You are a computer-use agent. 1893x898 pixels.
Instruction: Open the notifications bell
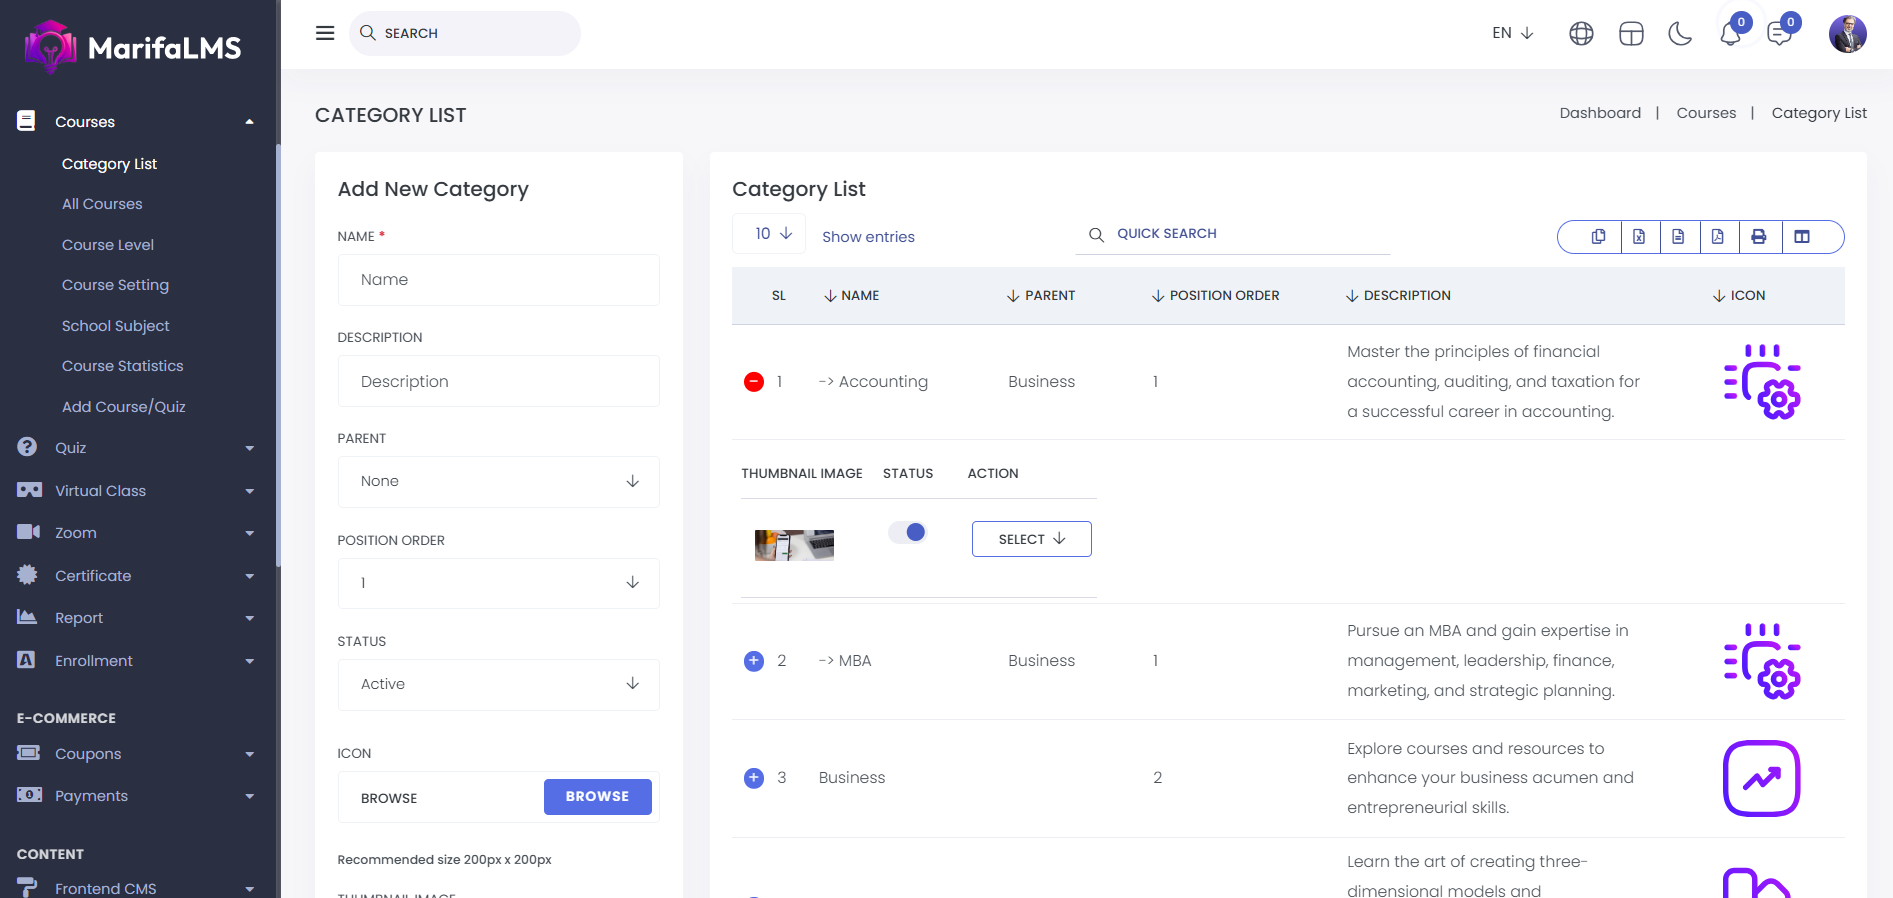[x=1730, y=34]
